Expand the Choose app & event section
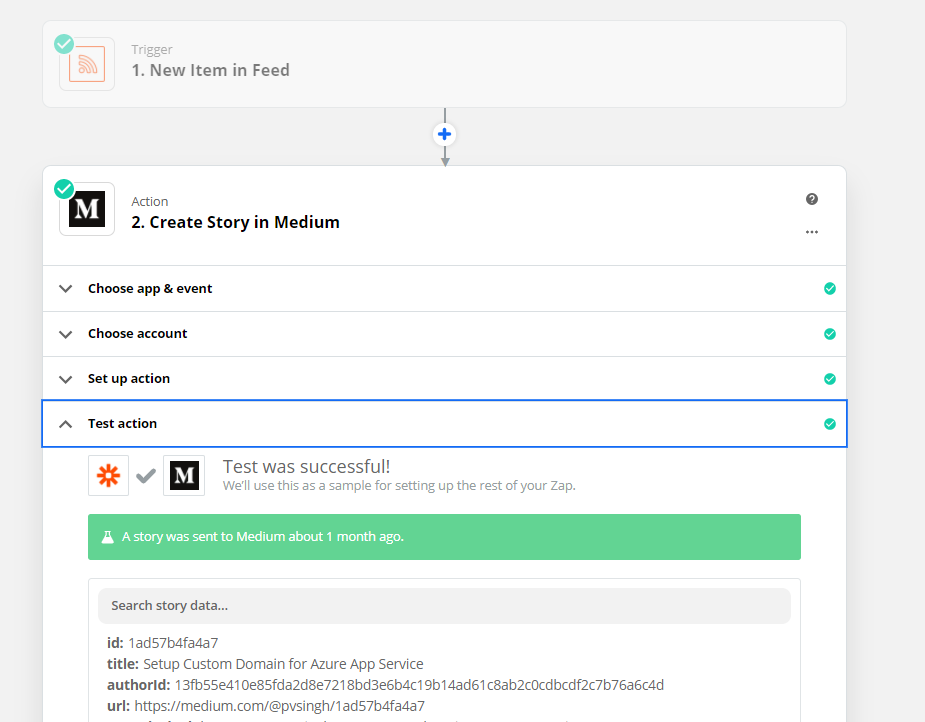This screenshot has width=925, height=722. 150,289
